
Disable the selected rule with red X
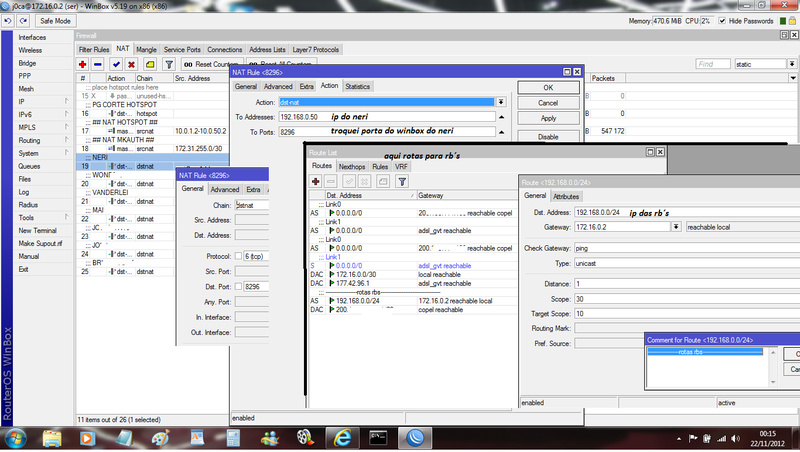(x=131, y=64)
